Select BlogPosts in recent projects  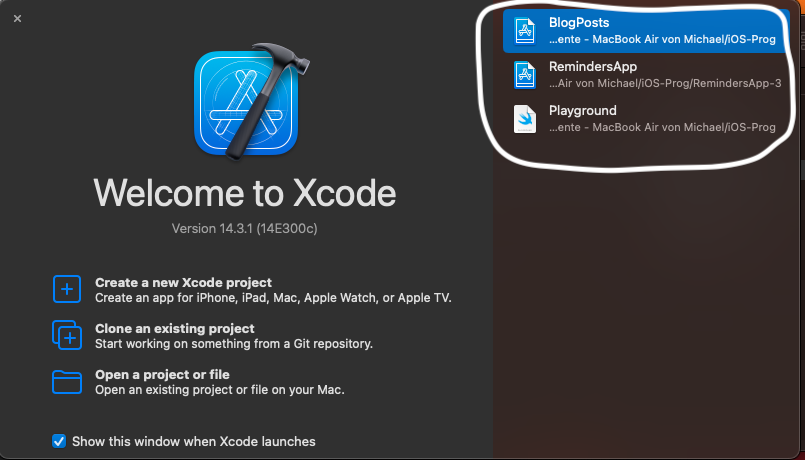[x=646, y=31]
